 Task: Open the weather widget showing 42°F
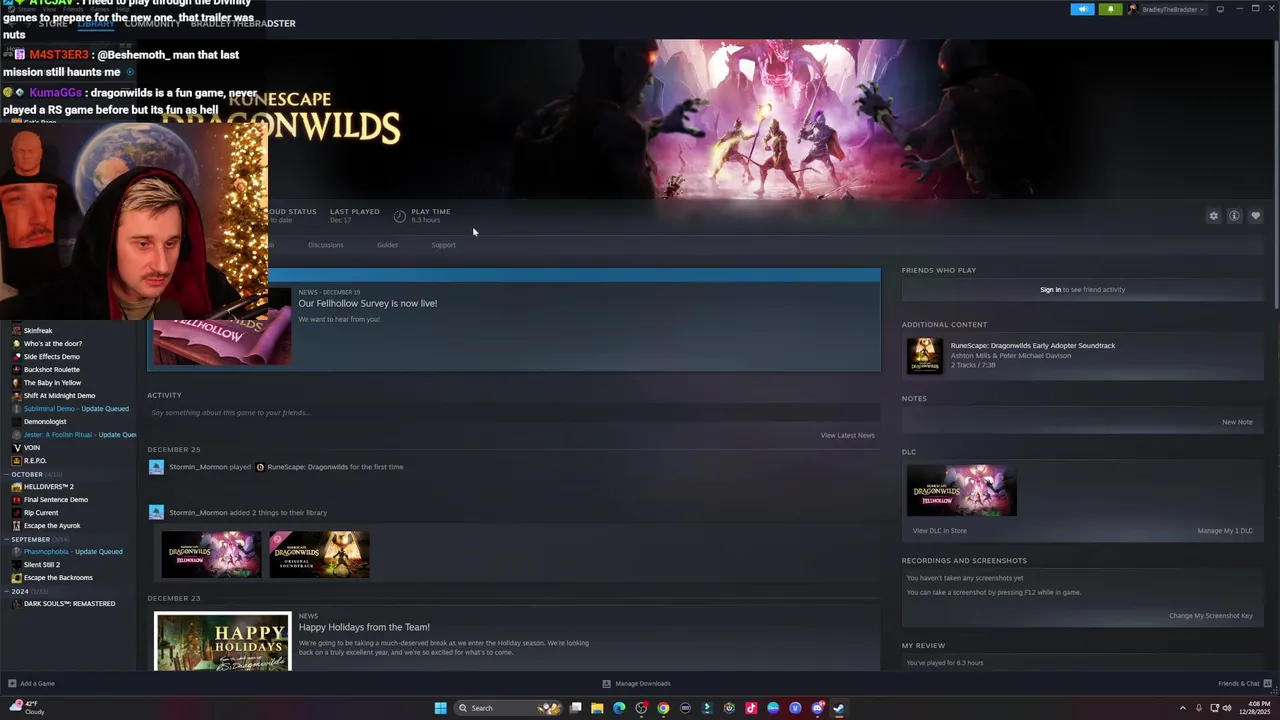(27, 708)
